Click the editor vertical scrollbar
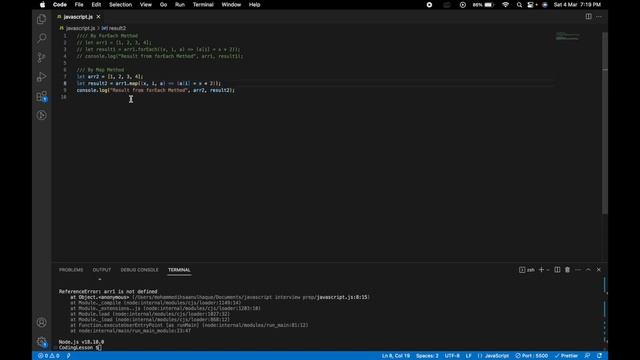Screen dimensions: 640x360 pyautogui.click(x=605, y=123)
